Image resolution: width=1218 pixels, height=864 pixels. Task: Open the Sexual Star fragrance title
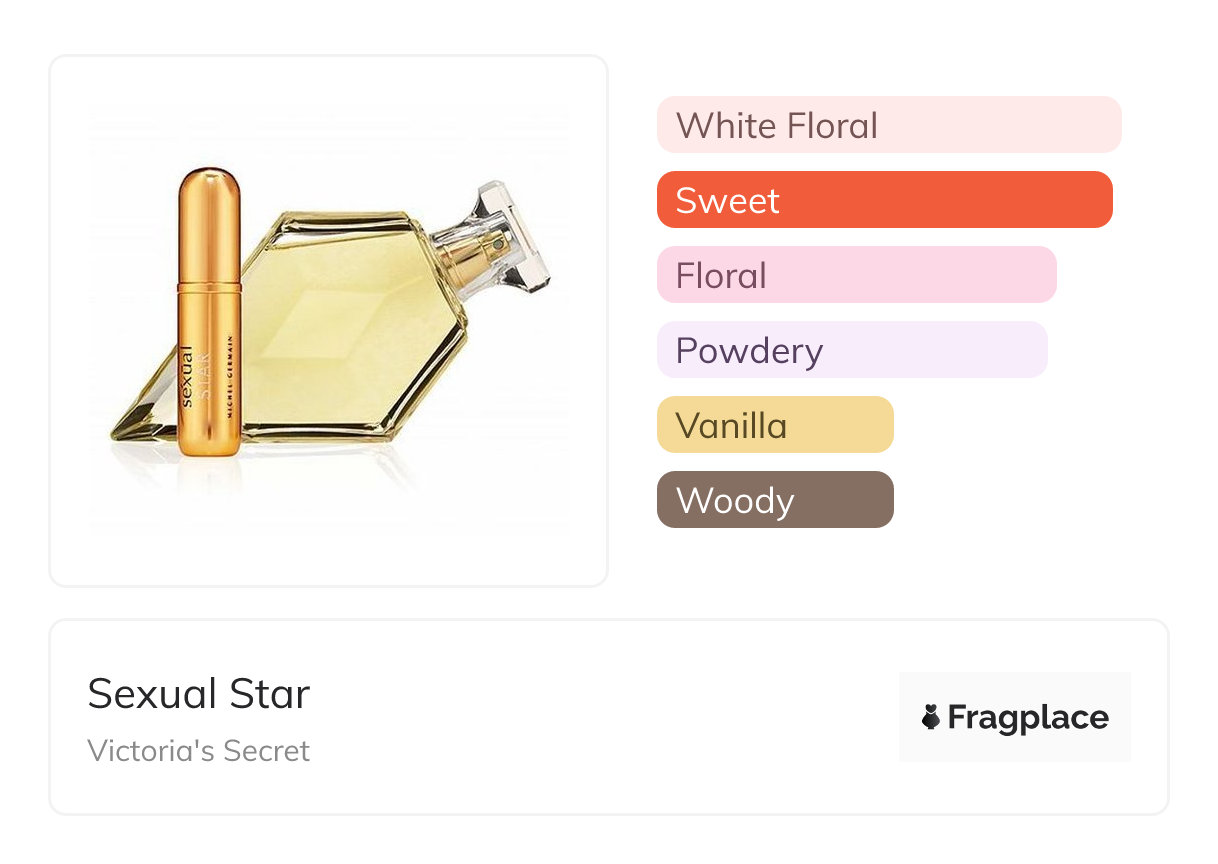pos(199,693)
